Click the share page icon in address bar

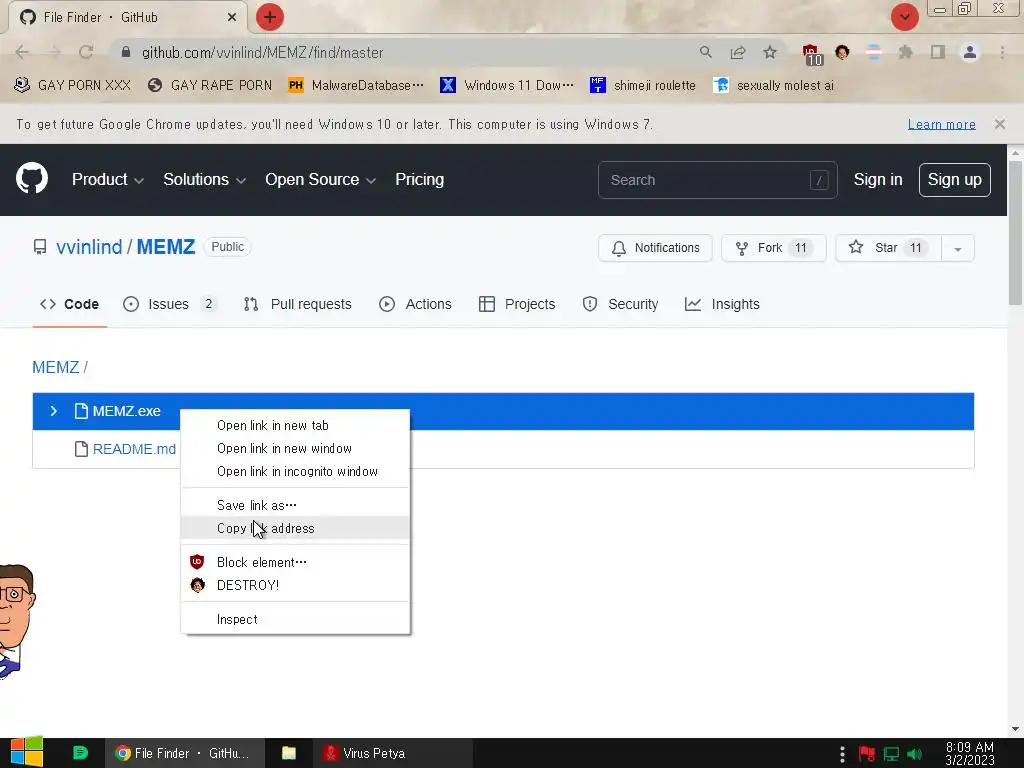[738, 52]
